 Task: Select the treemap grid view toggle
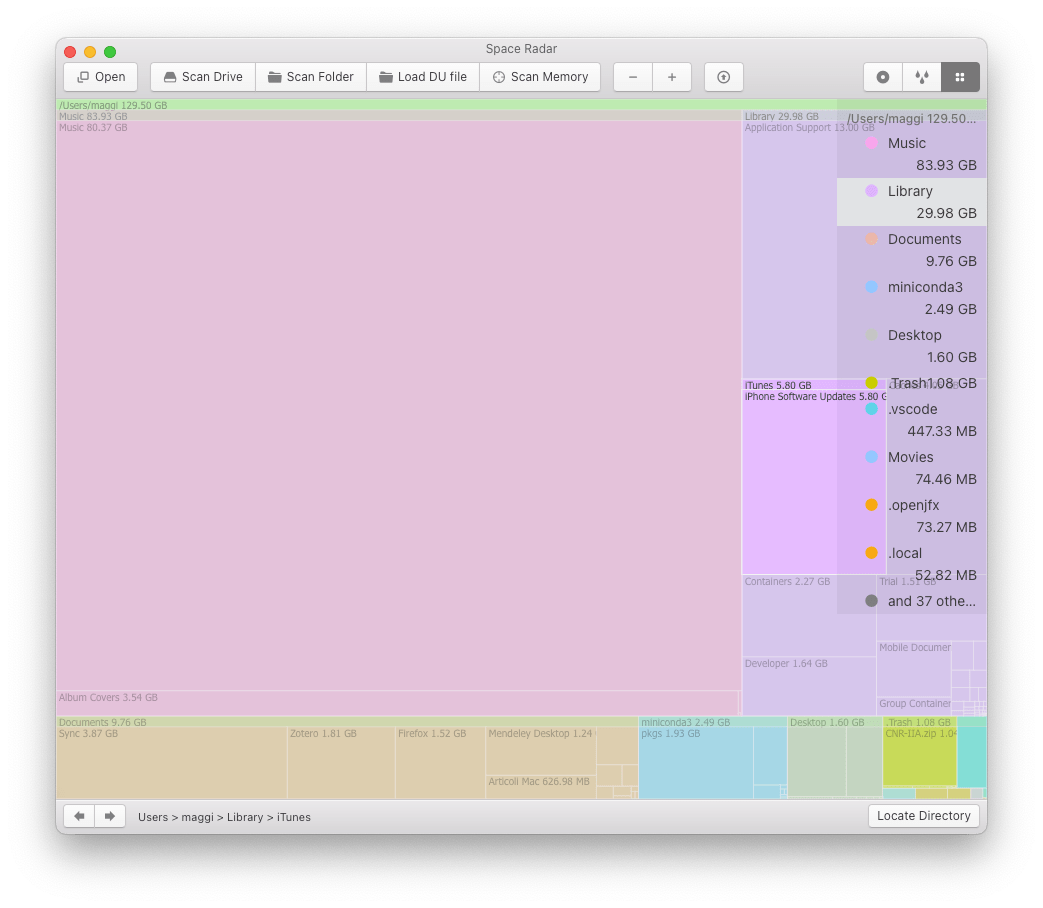(x=960, y=77)
